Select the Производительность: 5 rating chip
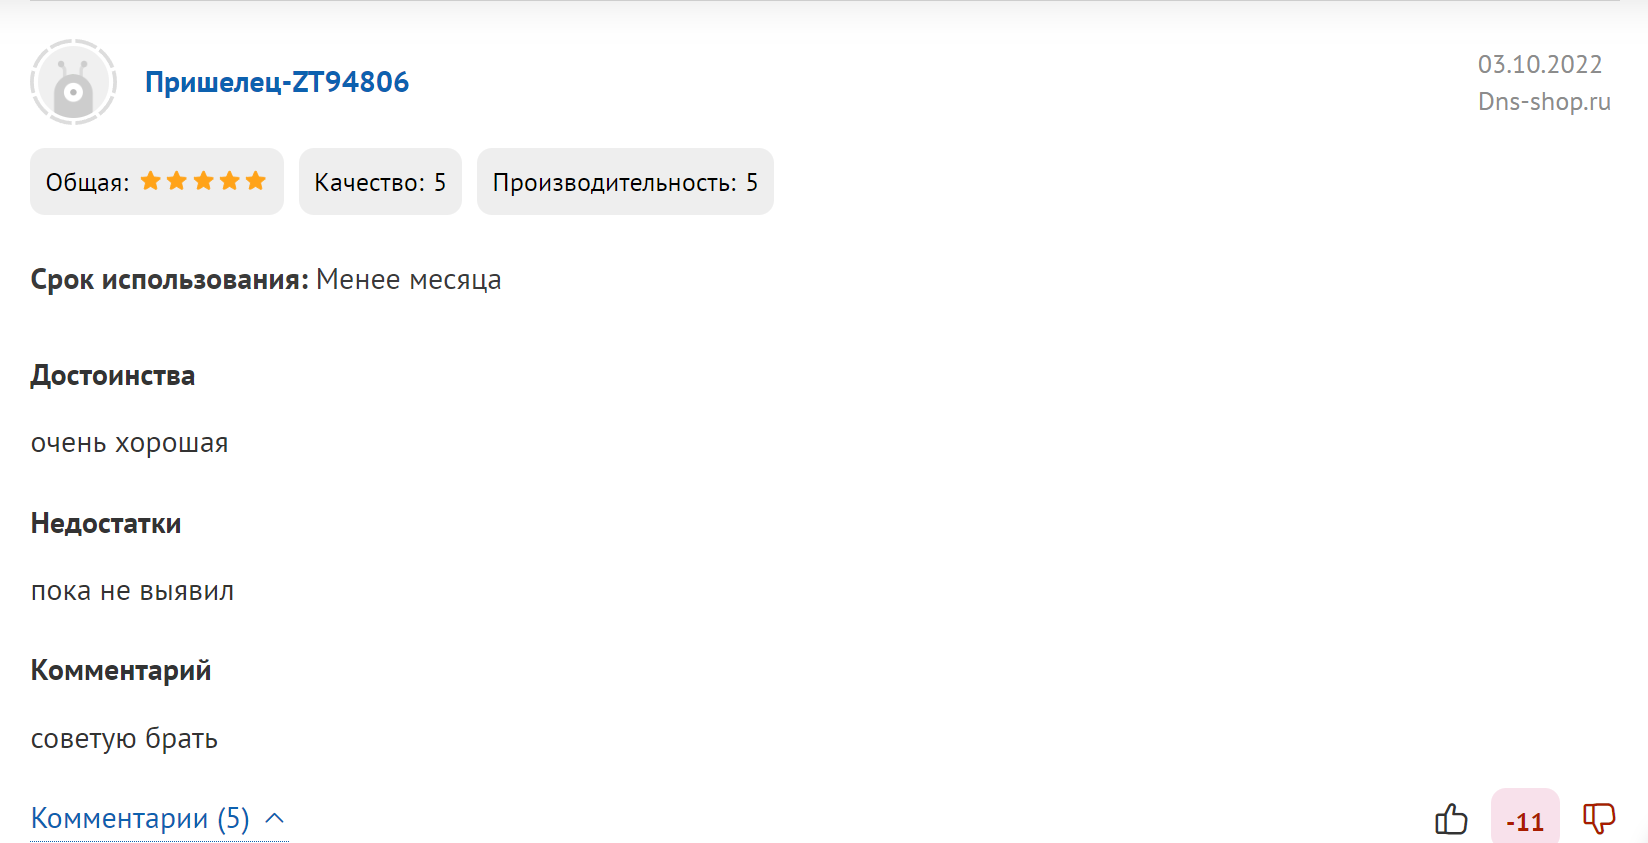1648x843 pixels. pos(625,182)
